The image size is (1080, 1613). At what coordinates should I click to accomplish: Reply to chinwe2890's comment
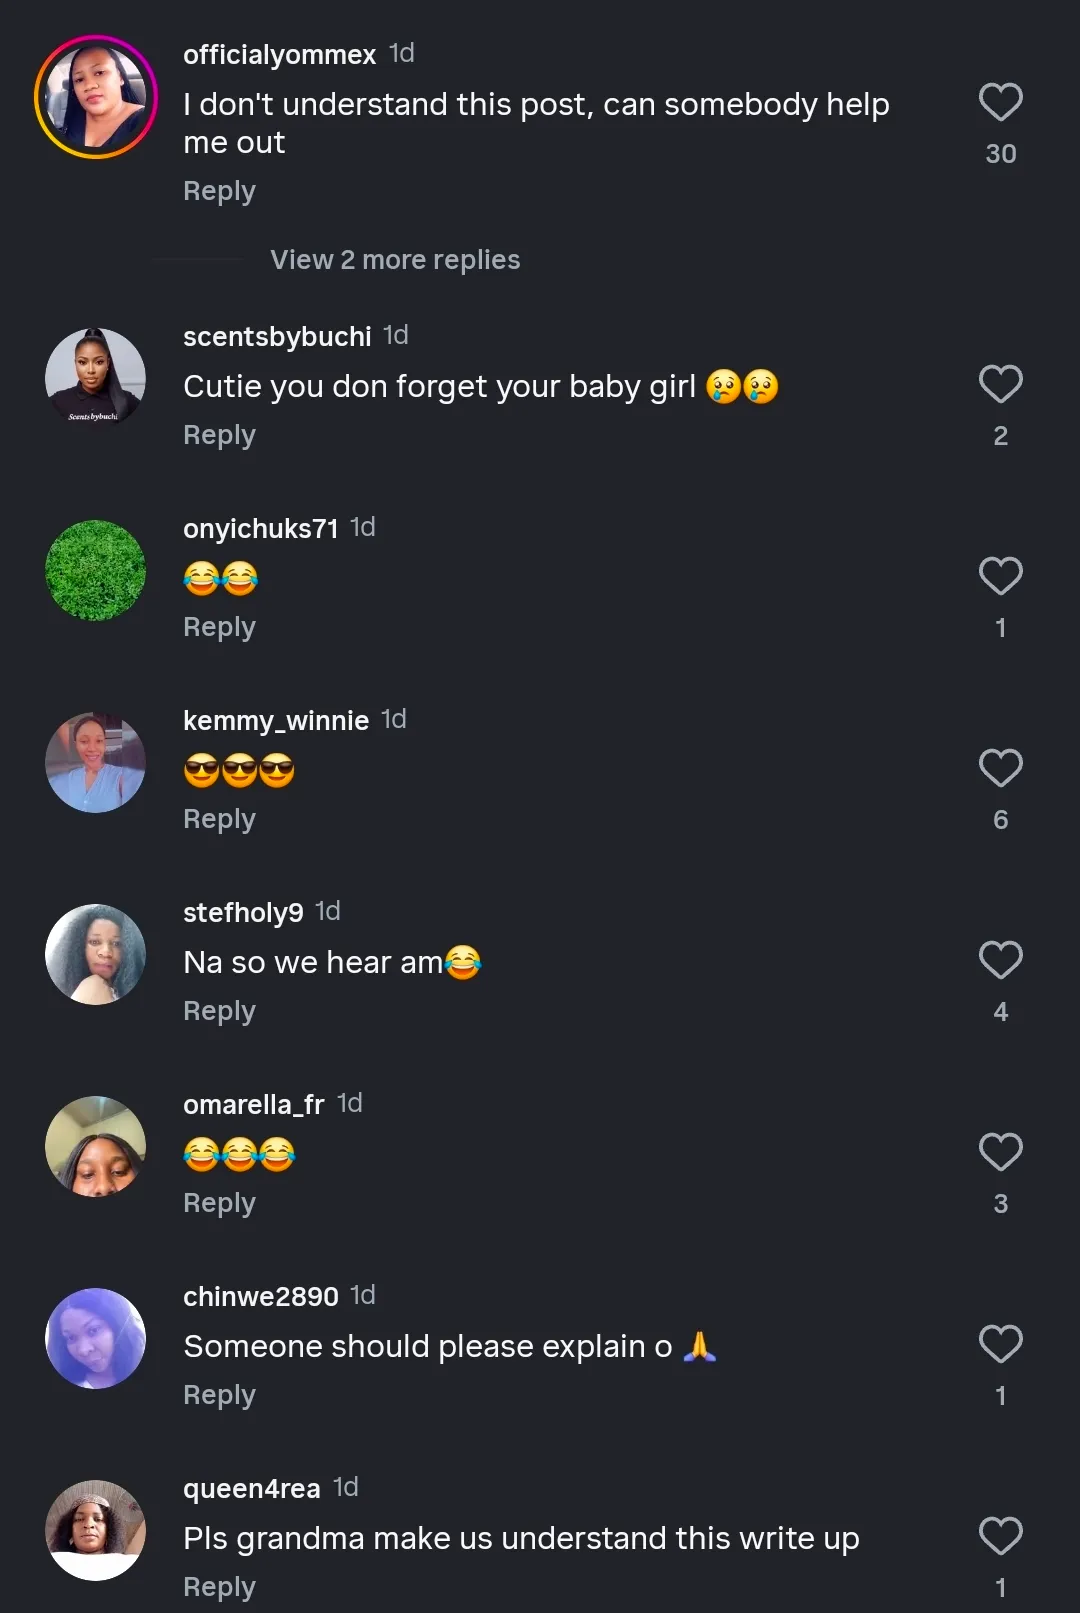pyautogui.click(x=219, y=1395)
